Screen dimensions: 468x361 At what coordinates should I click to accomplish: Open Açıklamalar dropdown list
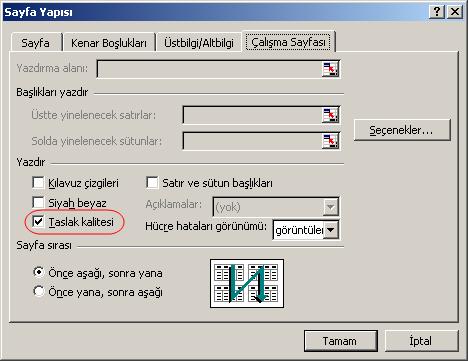331,207
